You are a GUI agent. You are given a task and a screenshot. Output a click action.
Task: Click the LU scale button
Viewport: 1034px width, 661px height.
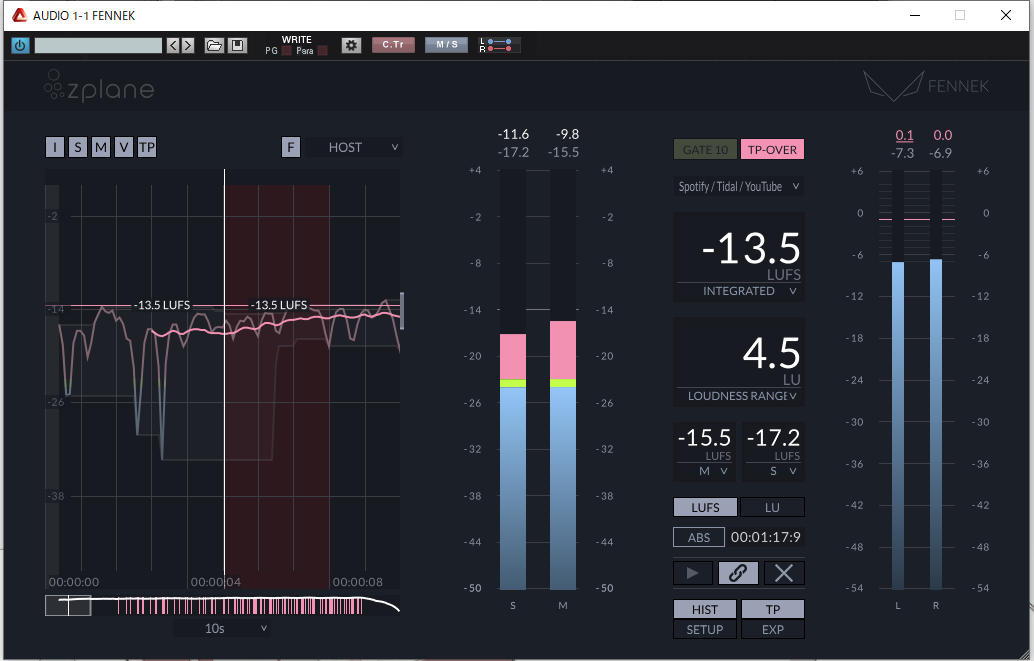772,507
